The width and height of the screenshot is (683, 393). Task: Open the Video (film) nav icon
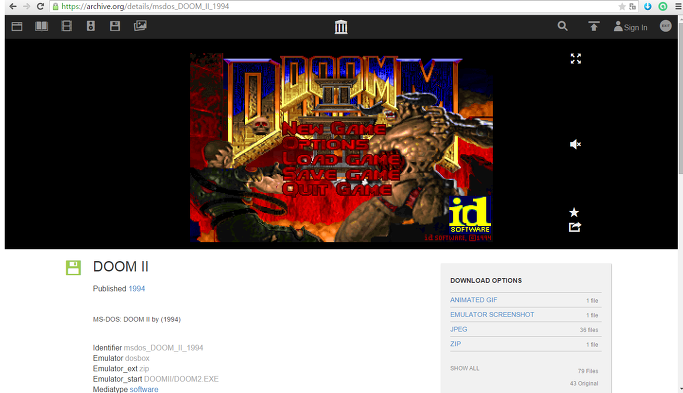point(67,26)
